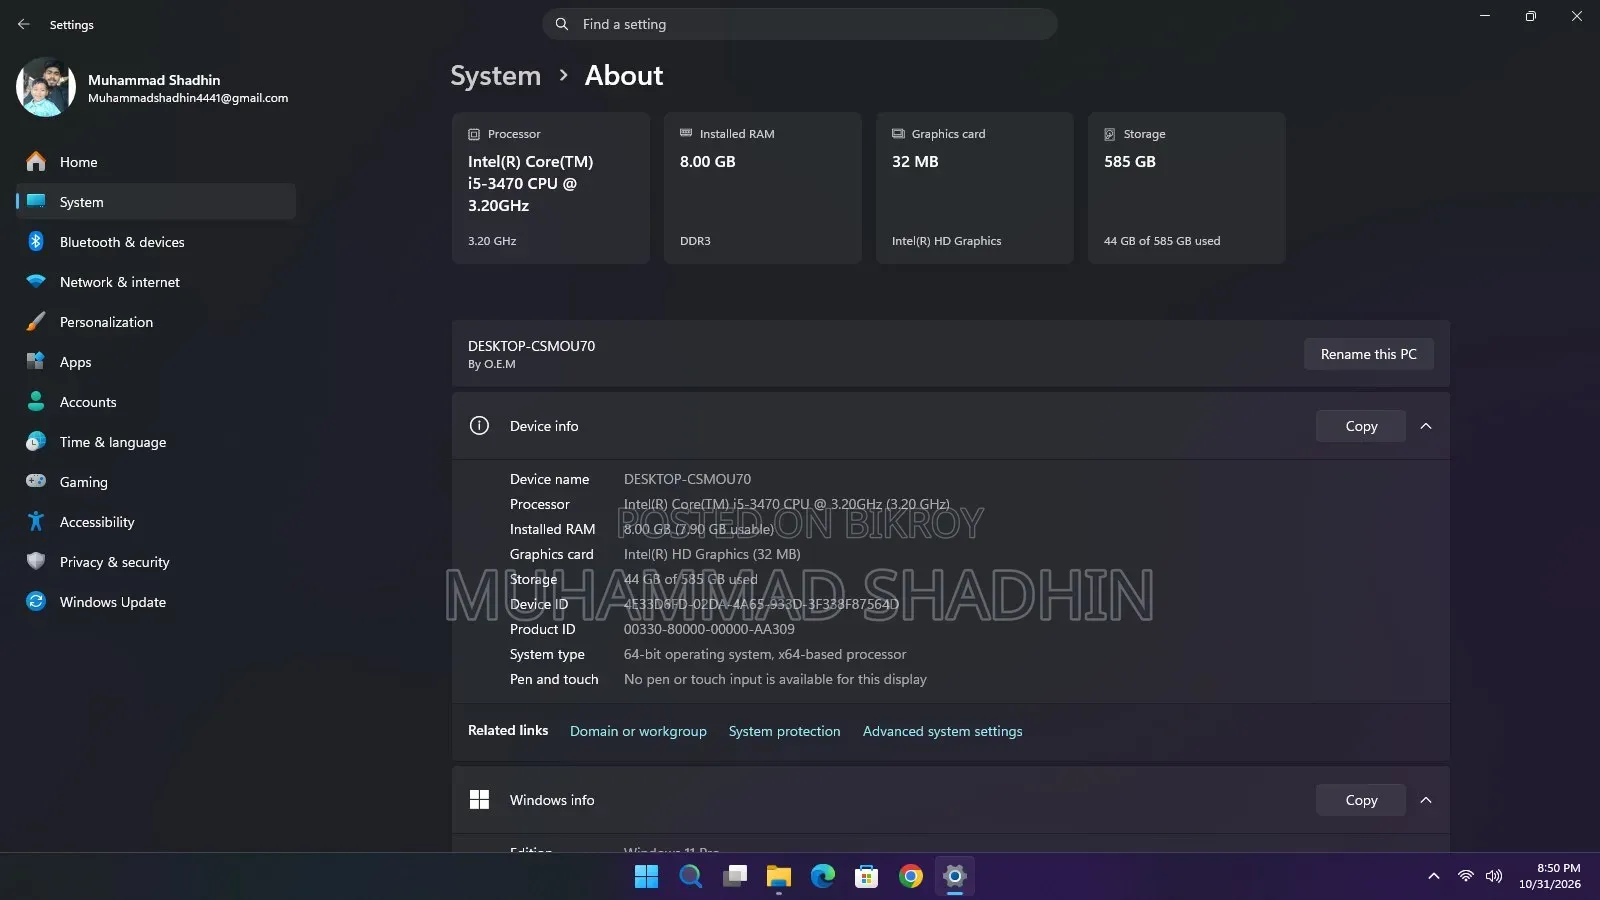Open Bluetooth & devices settings
Image resolution: width=1600 pixels, height=900 pixels.
click(156, 242)
